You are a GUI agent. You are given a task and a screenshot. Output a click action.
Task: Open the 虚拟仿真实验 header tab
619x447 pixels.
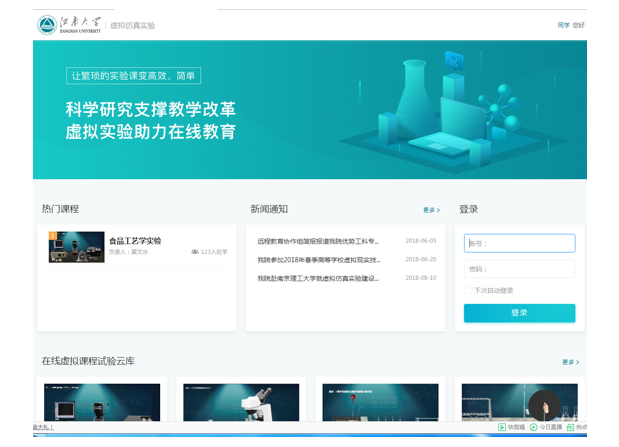click(x=132, y=25)
